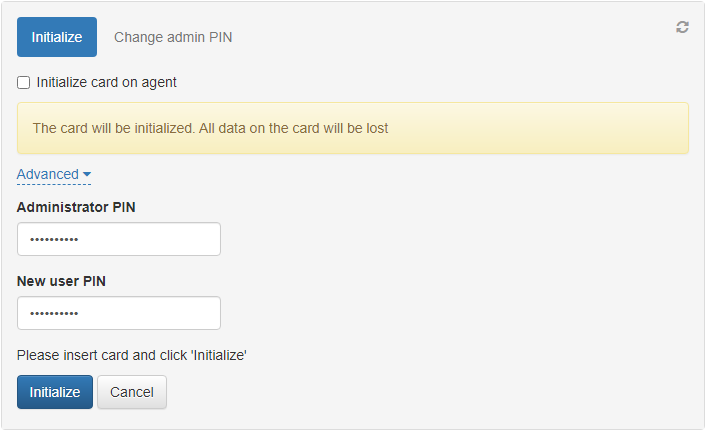Image resolution: width=706 pixels, height=431 pixels.
Task: Focus the Administrator PIN input field
Action: pyautogui.click(x=119, y=239)
